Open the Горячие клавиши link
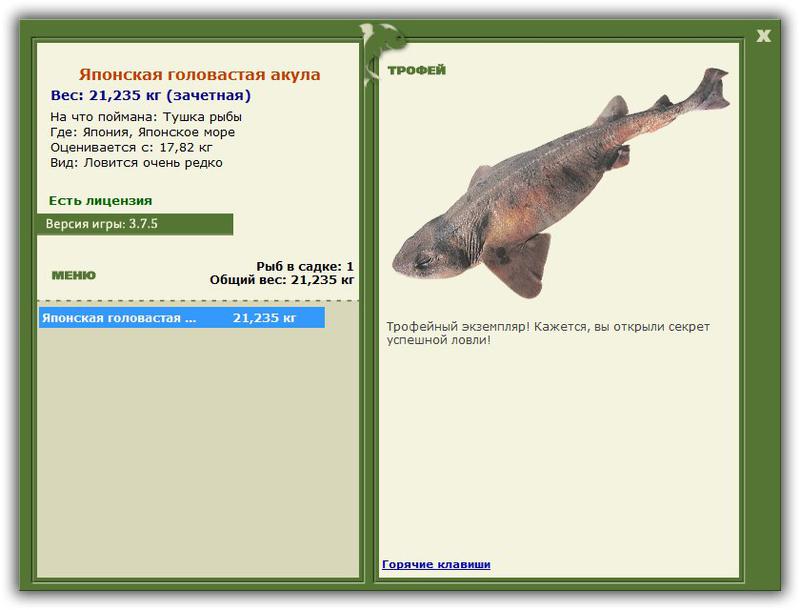 (436, 564)
